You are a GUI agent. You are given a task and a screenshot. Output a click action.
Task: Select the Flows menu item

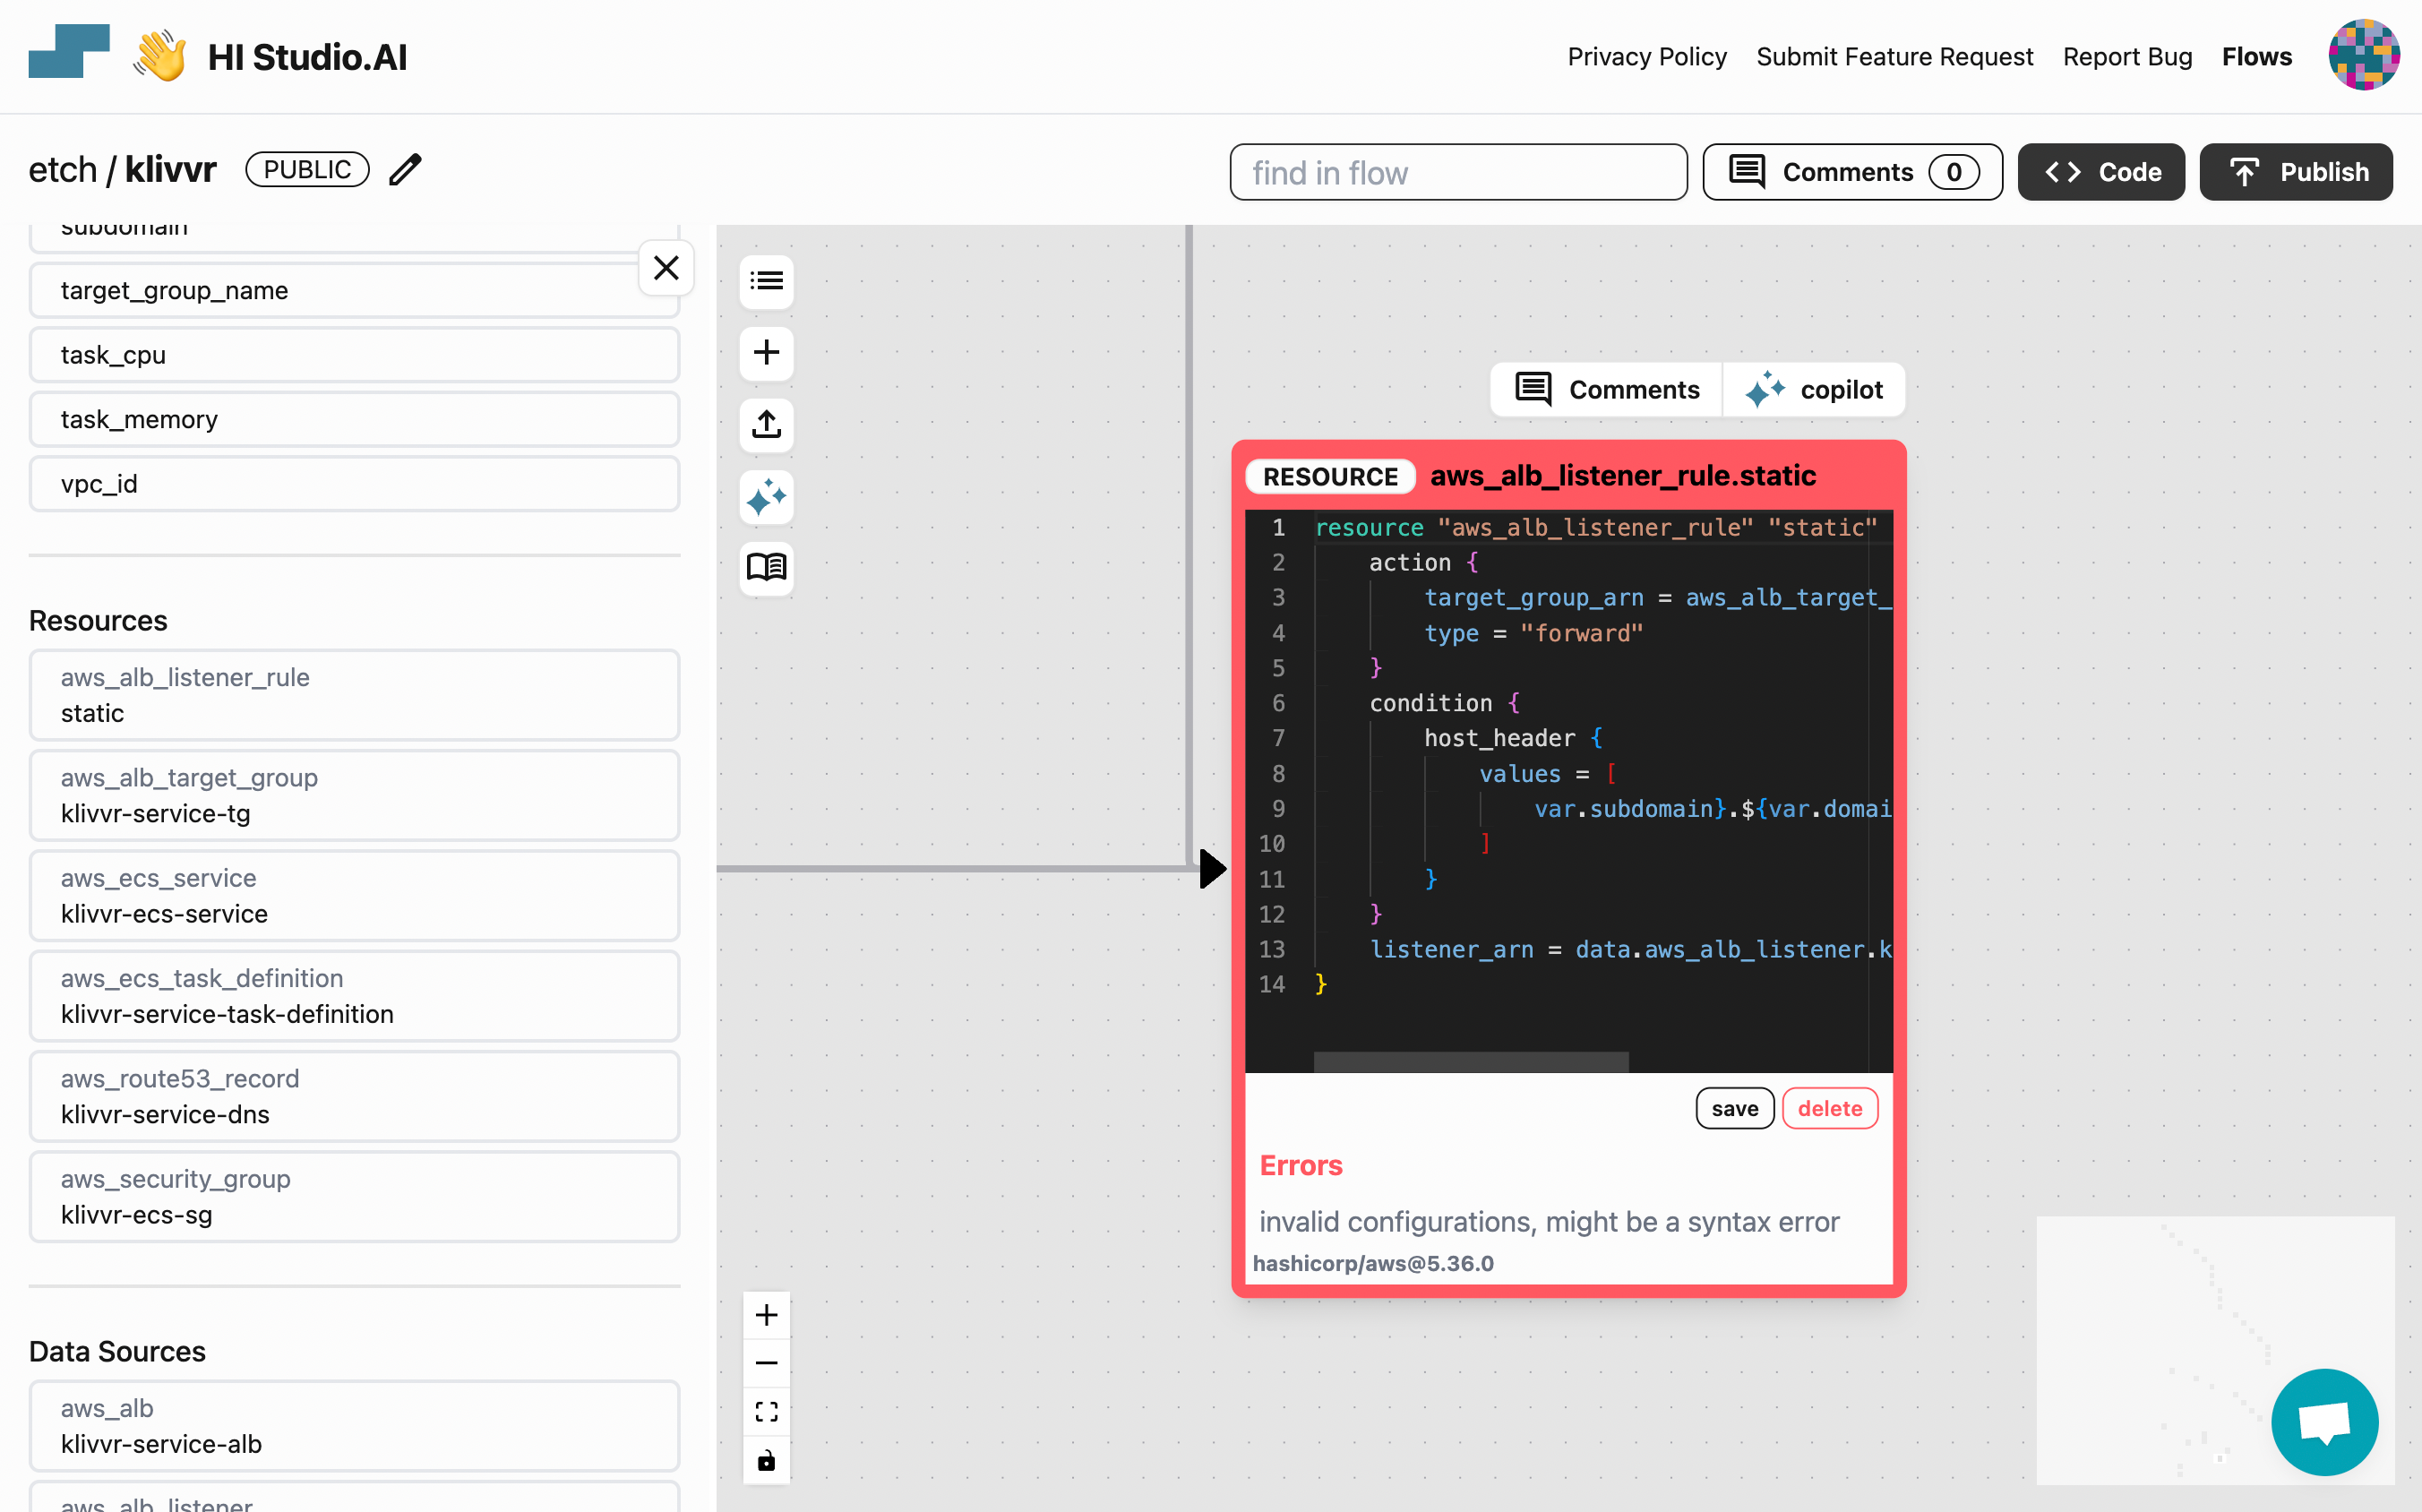(2256, 56)
